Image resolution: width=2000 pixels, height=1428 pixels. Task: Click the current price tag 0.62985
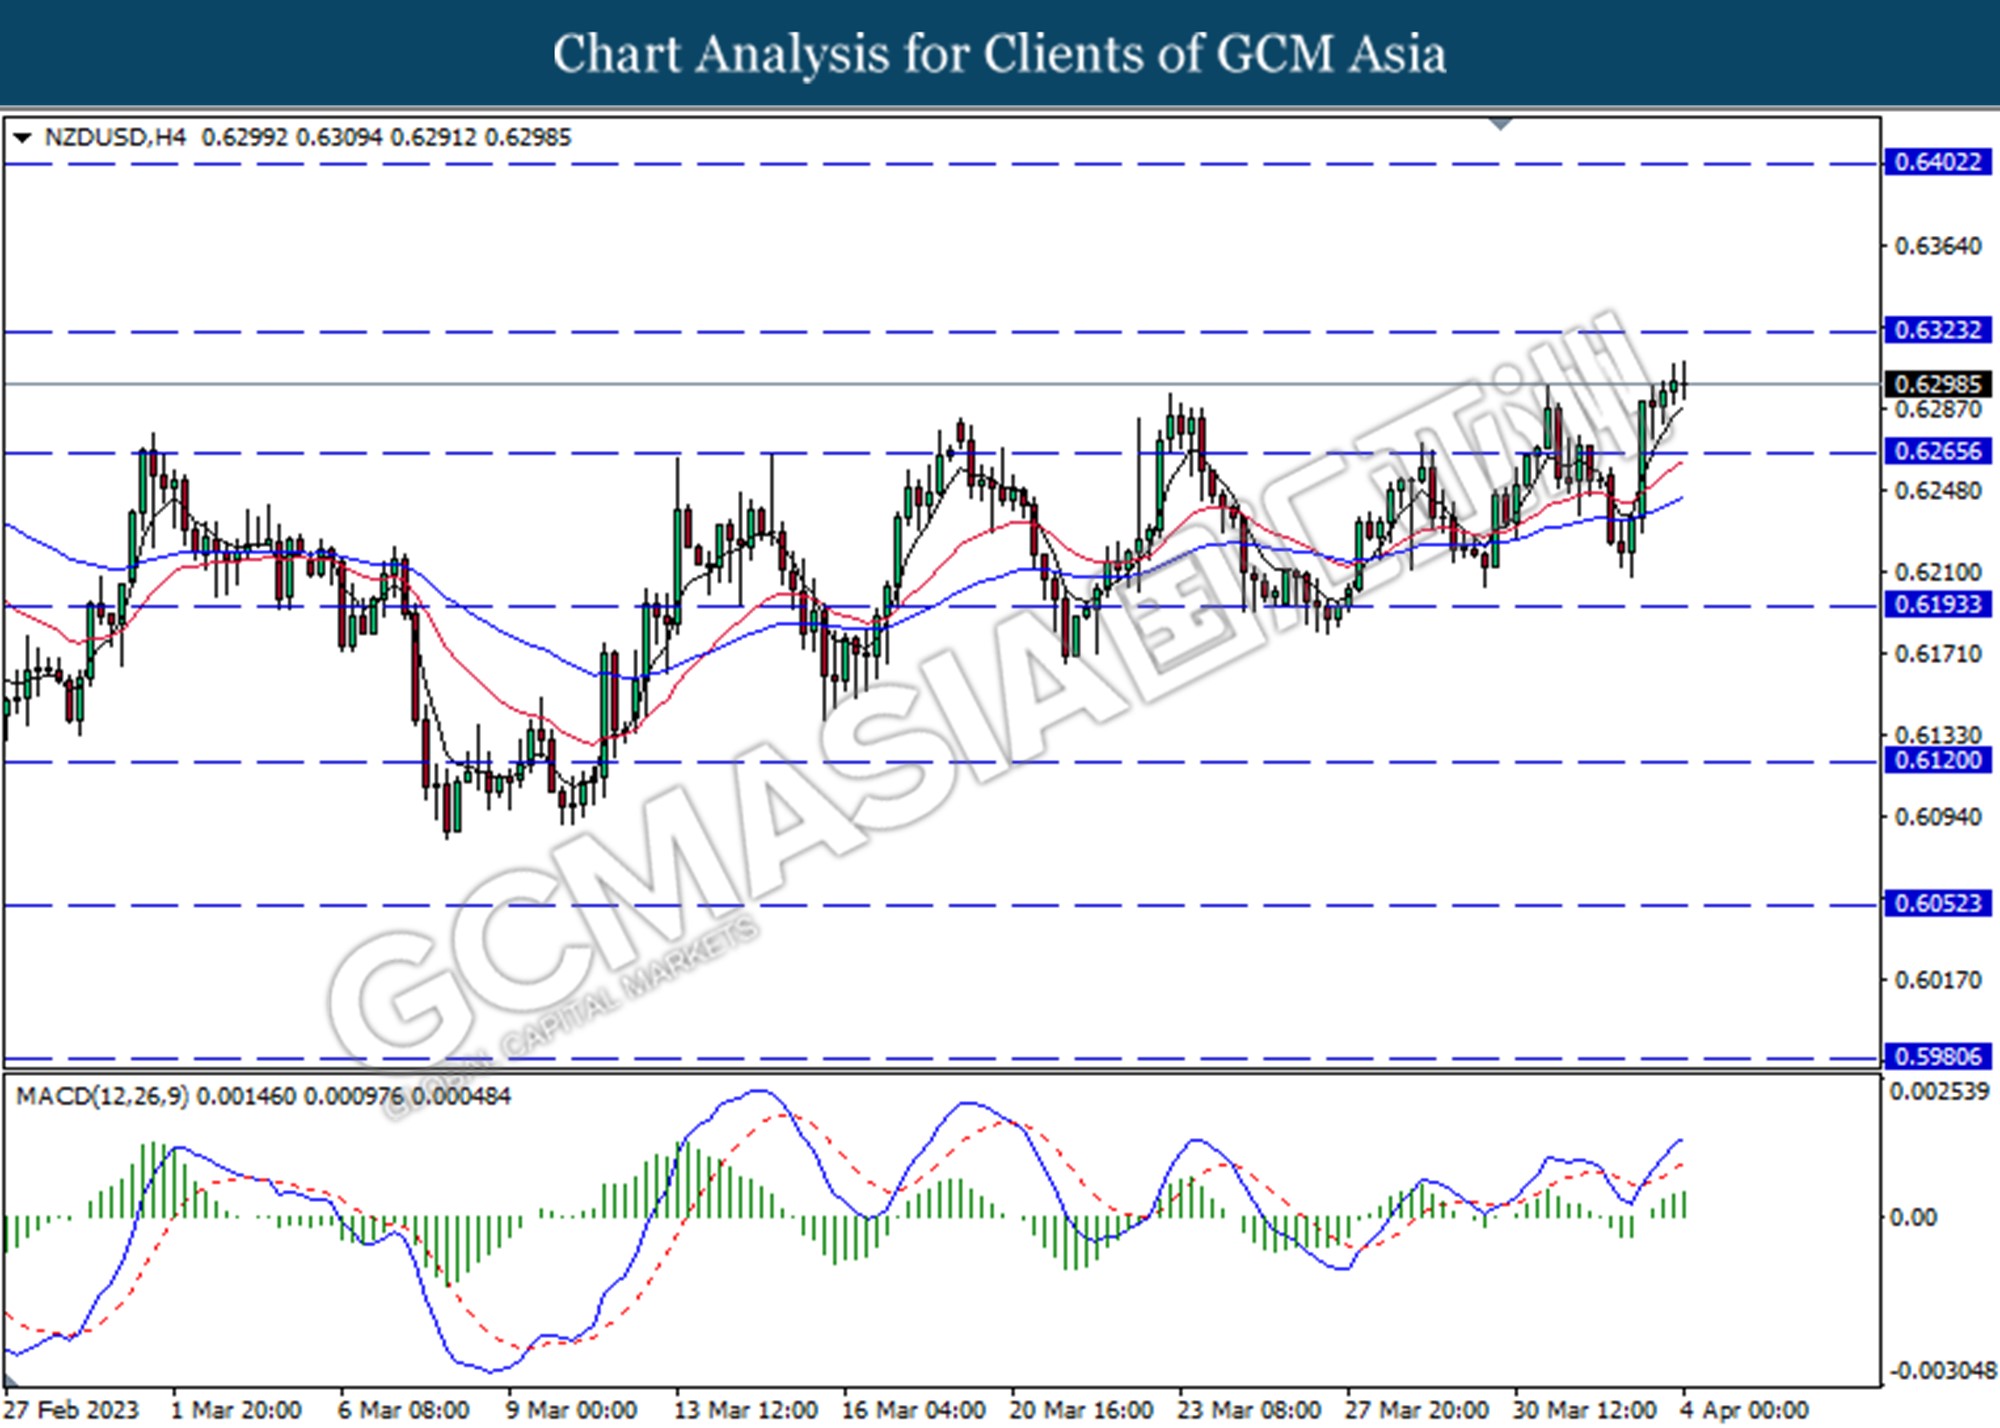[1937, 384]
